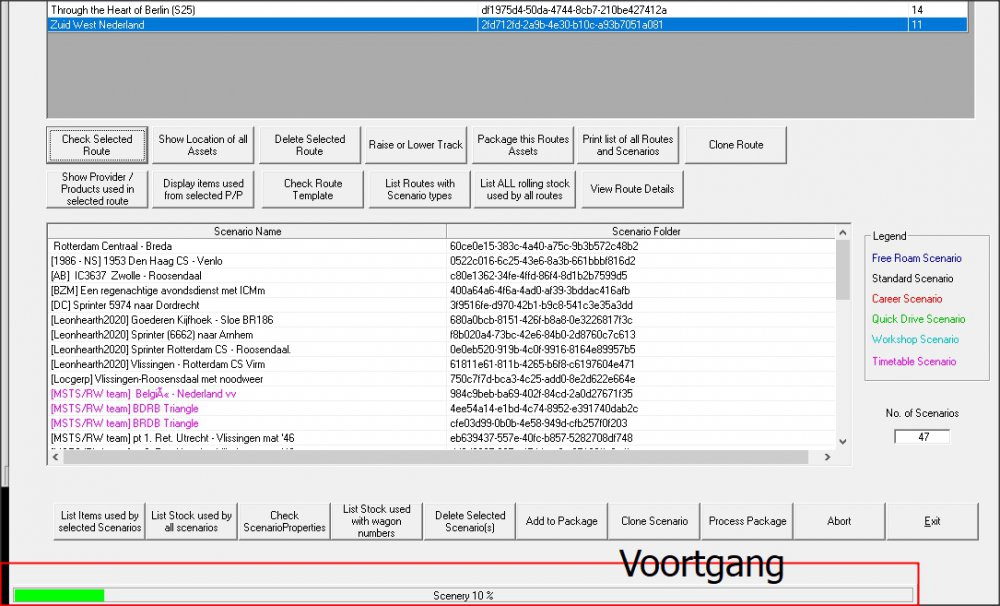Print list of all Routes and Scenarios
Screen dimensions: 1000x606
point(628,145)
